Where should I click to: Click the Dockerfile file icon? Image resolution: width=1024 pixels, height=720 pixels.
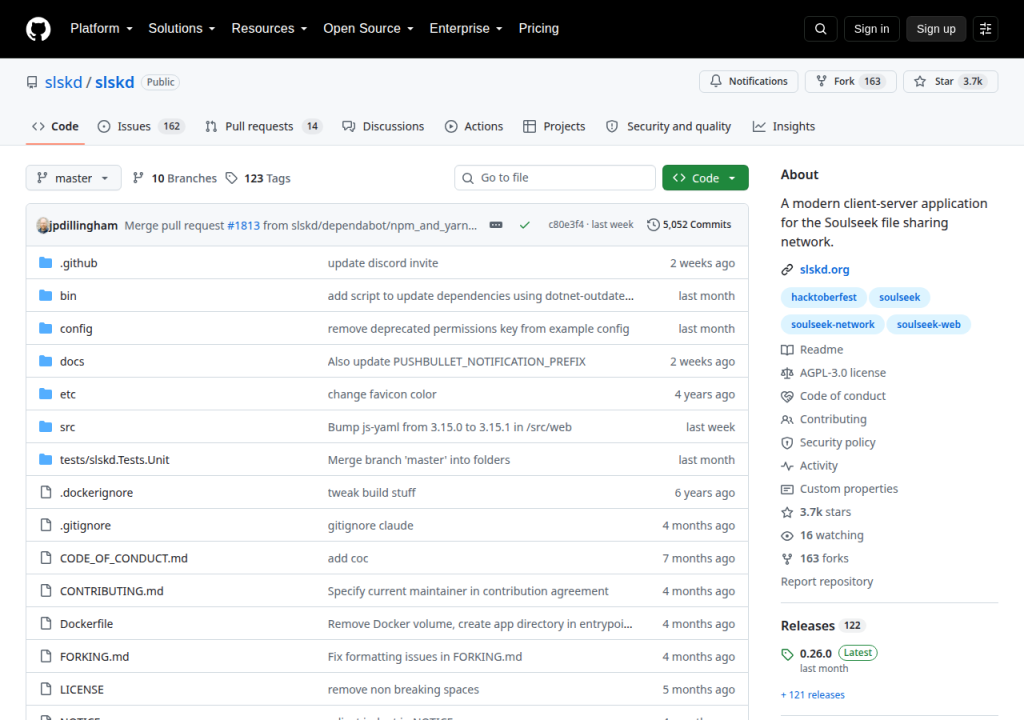click(x=45, y=623)
